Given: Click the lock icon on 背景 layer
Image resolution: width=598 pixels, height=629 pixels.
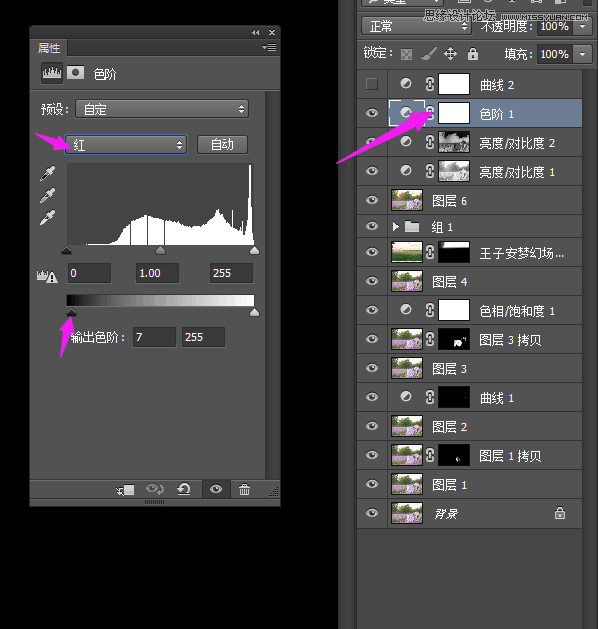Looking at the screenshot, I should pyautogui.click(x=560, y=513).
